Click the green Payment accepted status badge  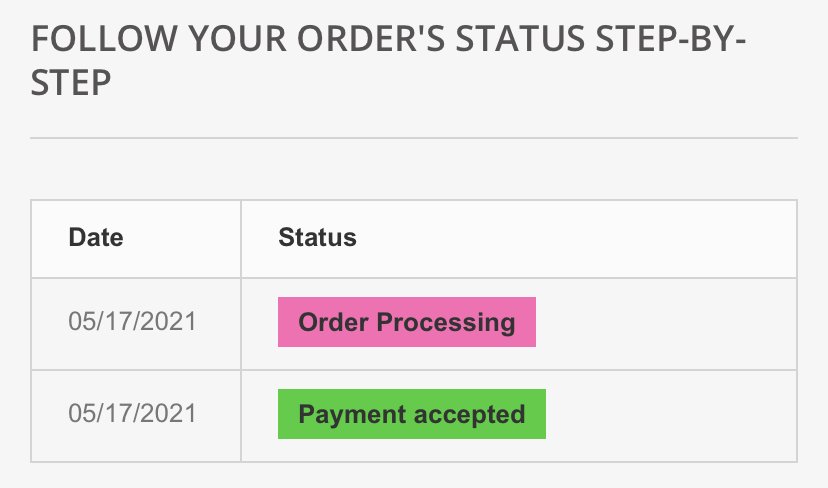pos(412,414)
